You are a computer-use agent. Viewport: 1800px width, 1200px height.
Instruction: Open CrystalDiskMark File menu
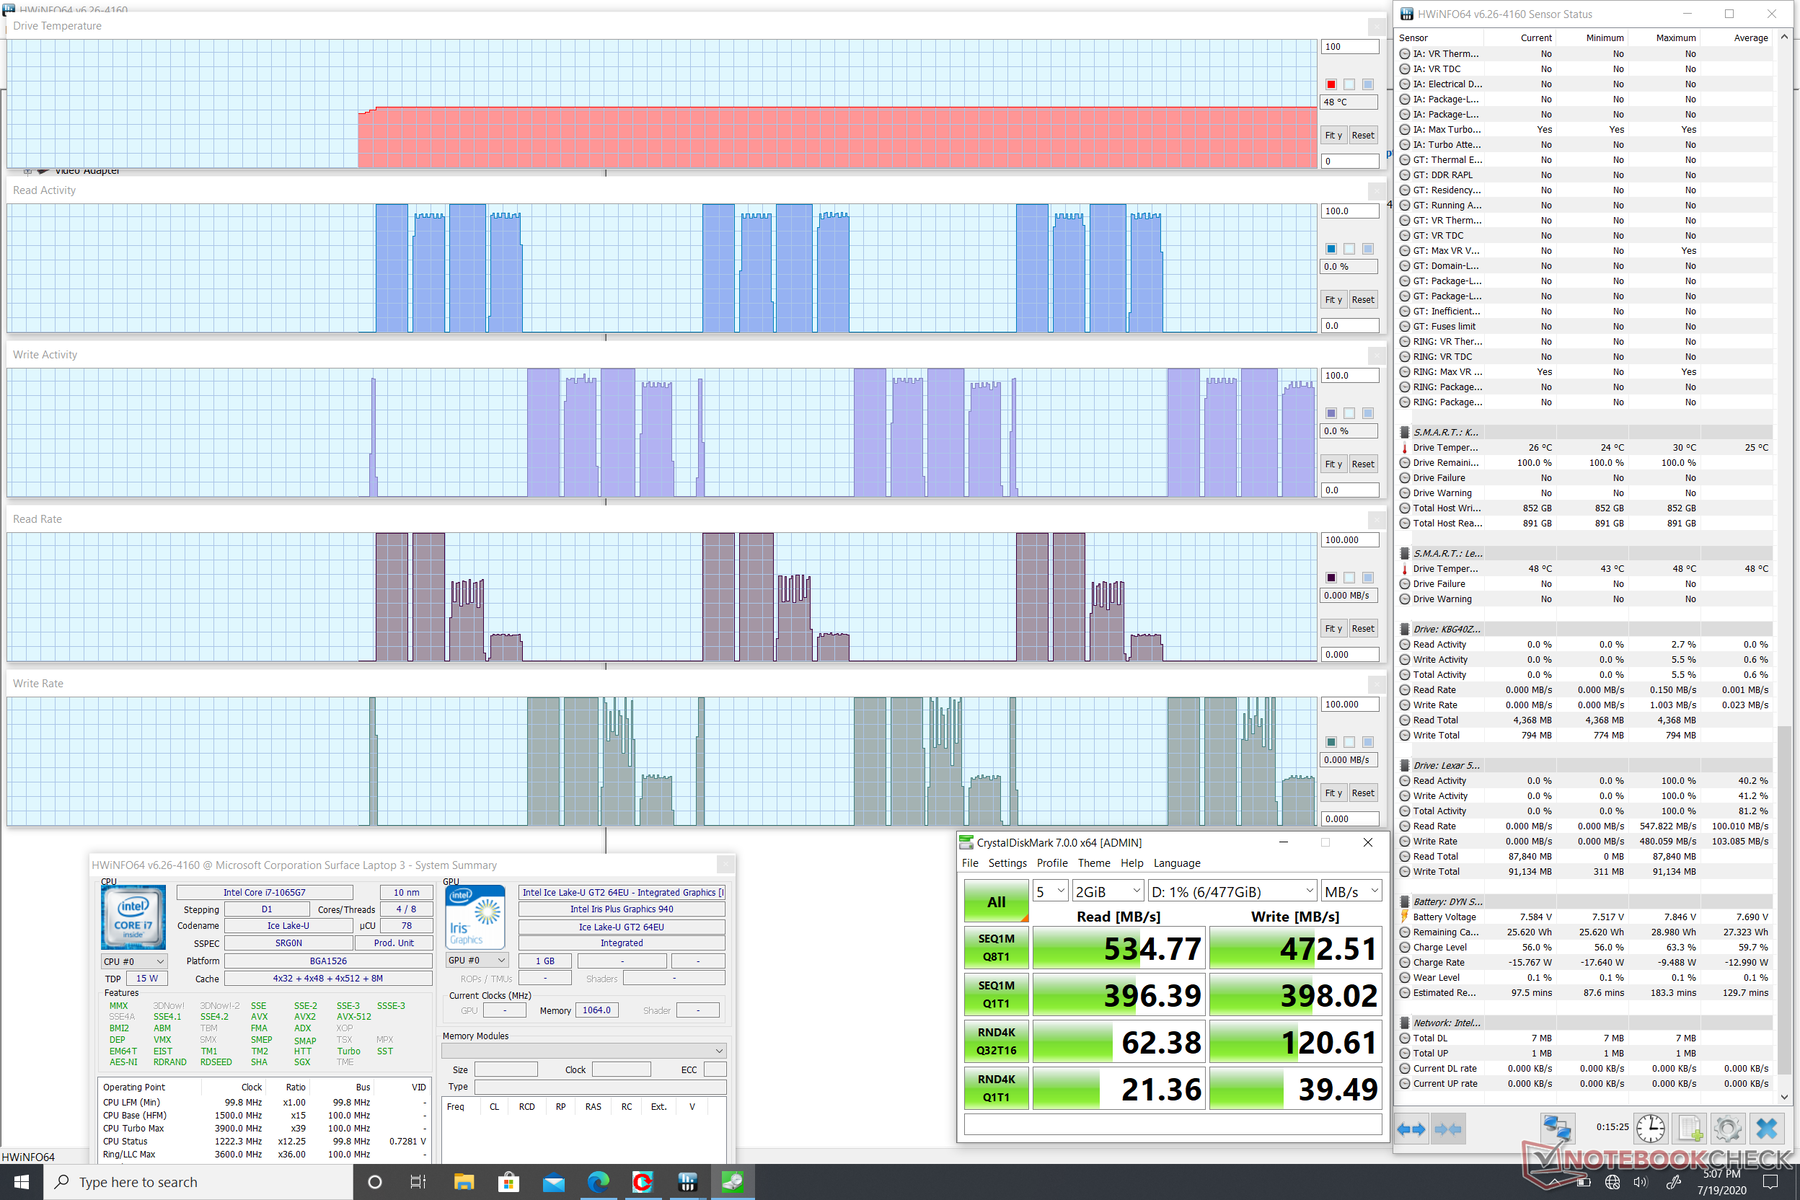point(970,863)
